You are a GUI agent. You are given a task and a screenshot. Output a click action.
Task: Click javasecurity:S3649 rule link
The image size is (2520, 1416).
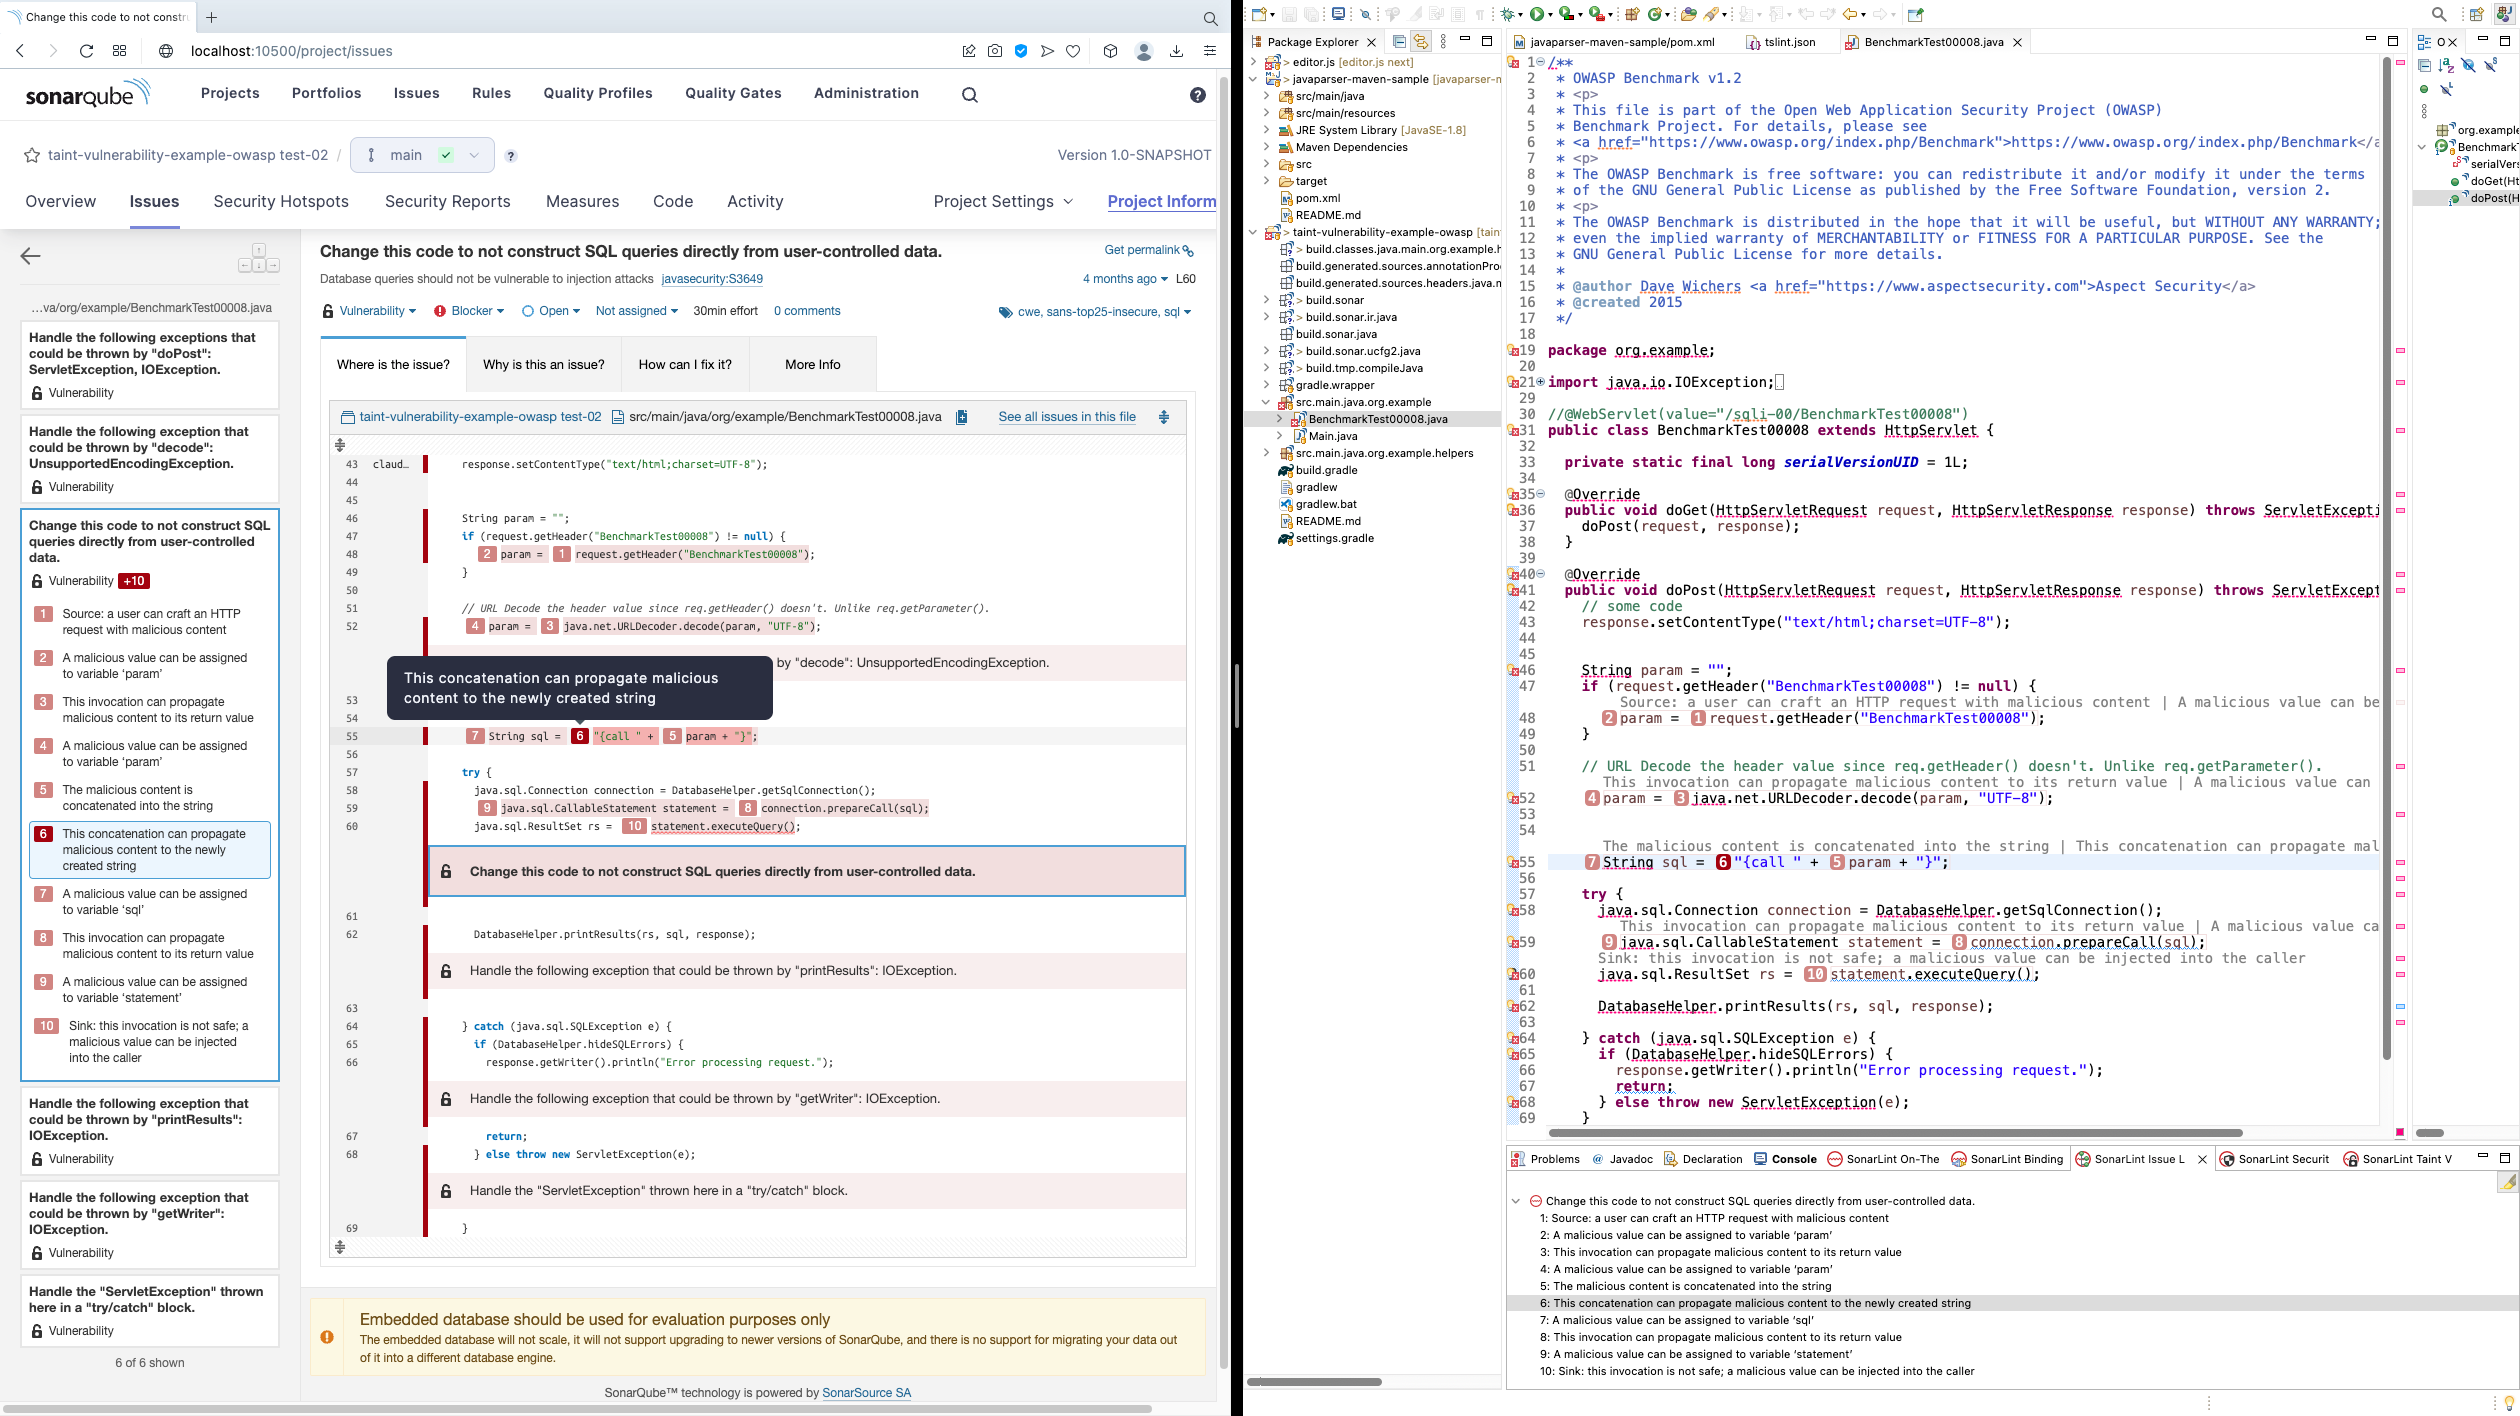[712, 279]
